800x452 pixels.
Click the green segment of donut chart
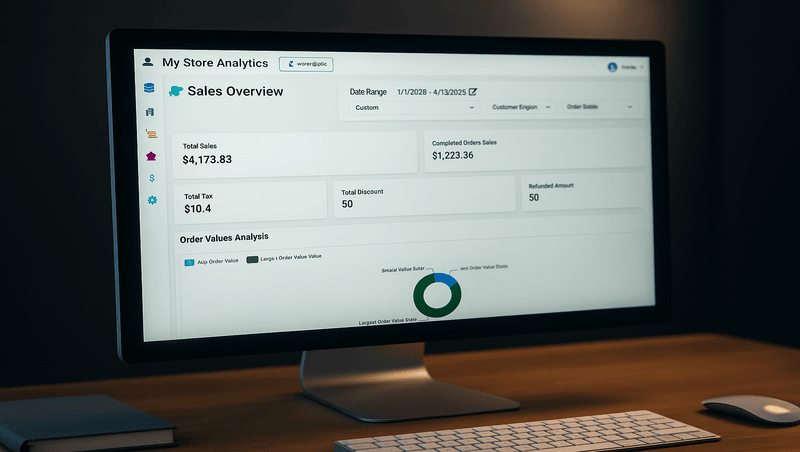coord(421,302)
